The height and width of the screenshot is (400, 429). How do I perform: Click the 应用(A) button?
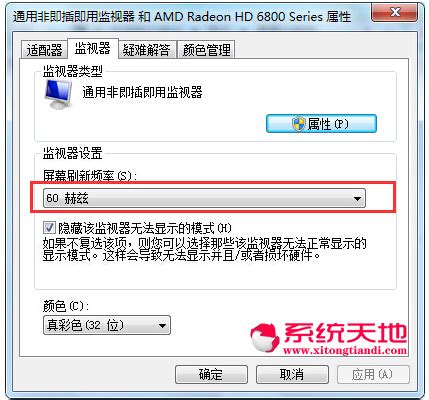[x=373, y=374]
